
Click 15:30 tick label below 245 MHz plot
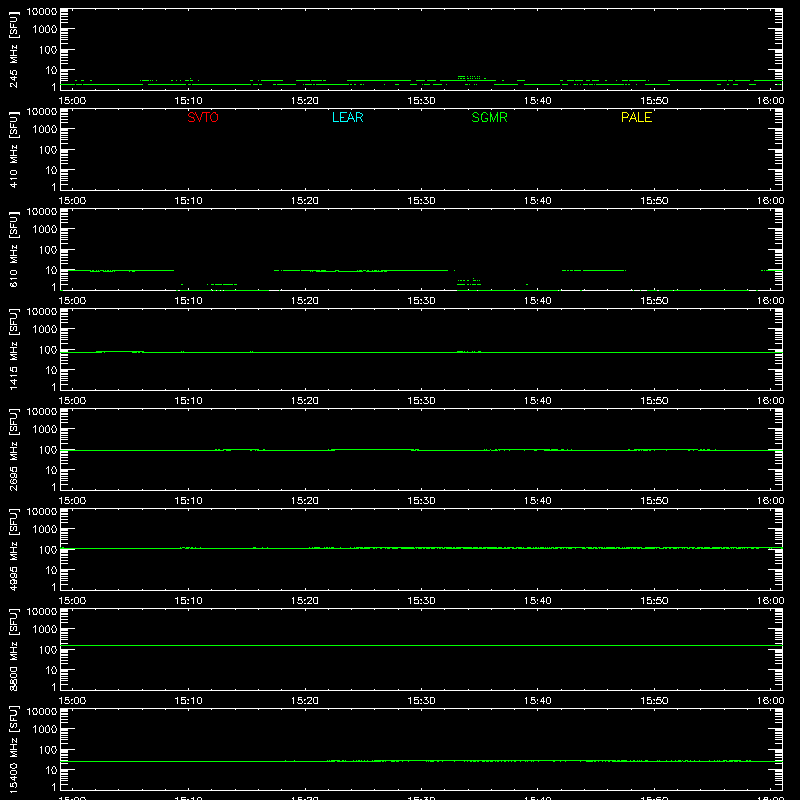421,101
